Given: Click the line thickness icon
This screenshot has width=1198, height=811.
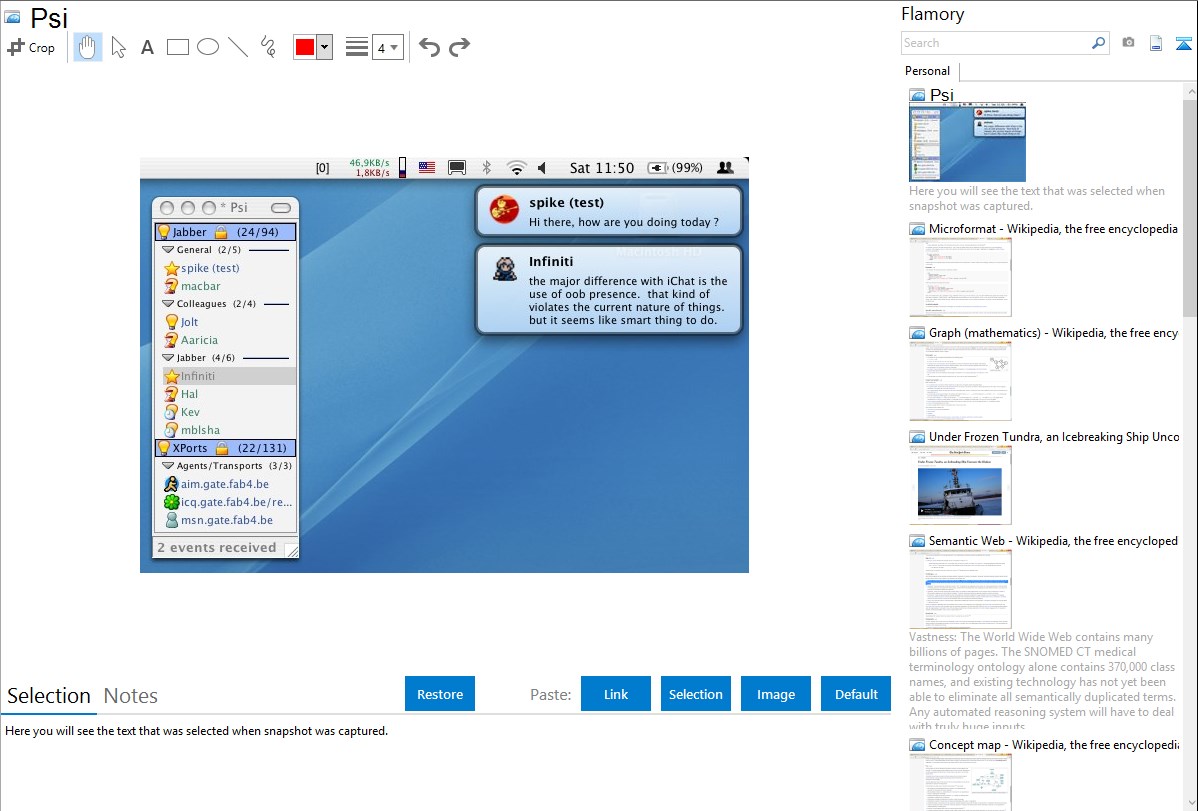Looking at the screenshot, I should tap(357, 47).
